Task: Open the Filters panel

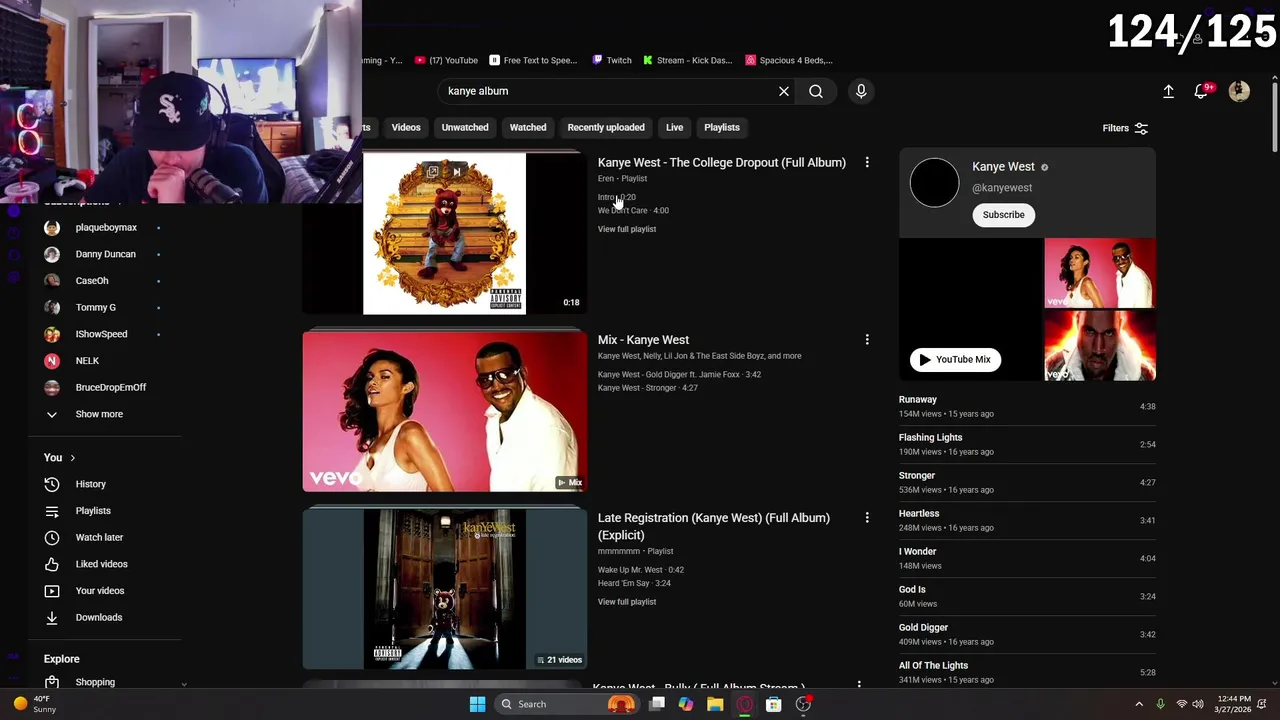Action: (1125, 128)
